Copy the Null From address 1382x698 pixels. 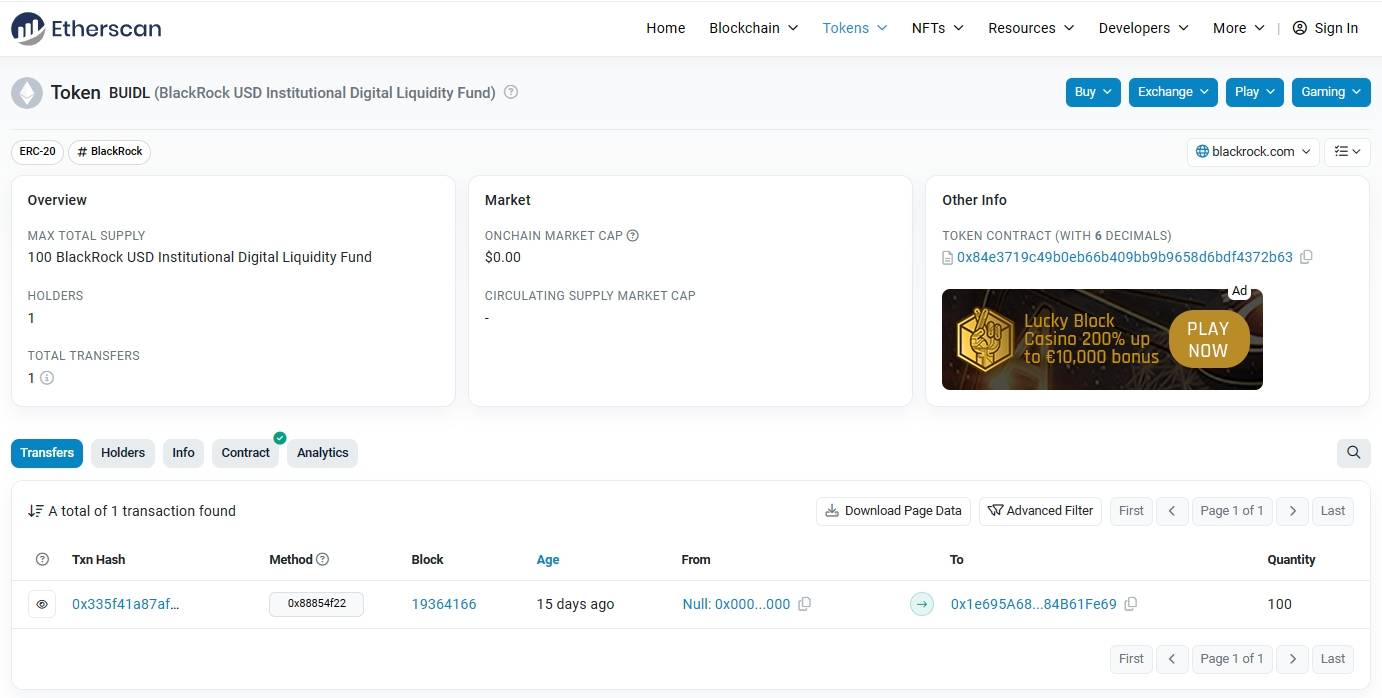[x=804, y=604]
